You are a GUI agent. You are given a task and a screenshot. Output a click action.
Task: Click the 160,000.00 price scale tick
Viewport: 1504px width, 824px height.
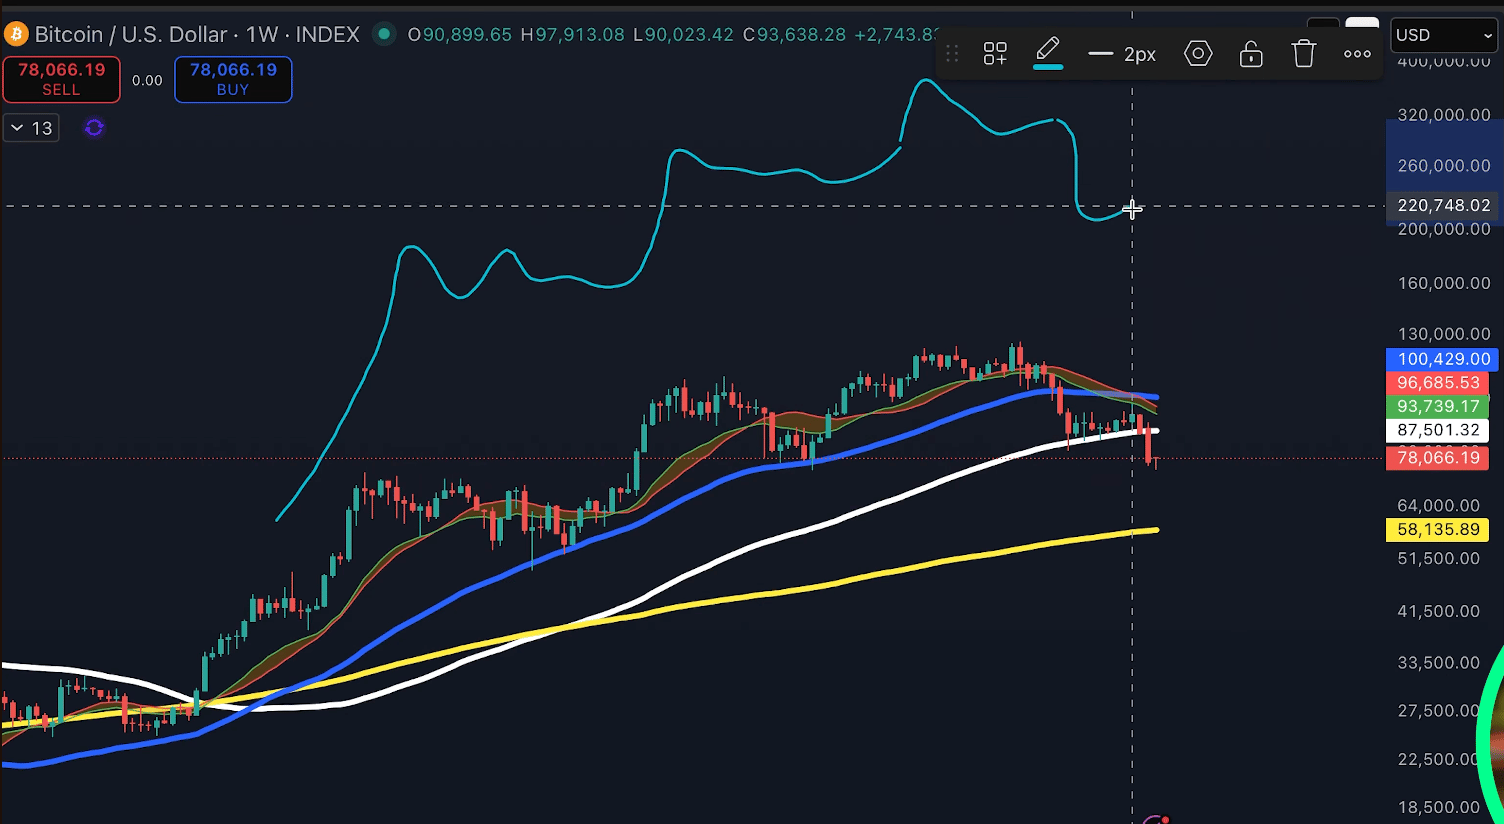1444,284
